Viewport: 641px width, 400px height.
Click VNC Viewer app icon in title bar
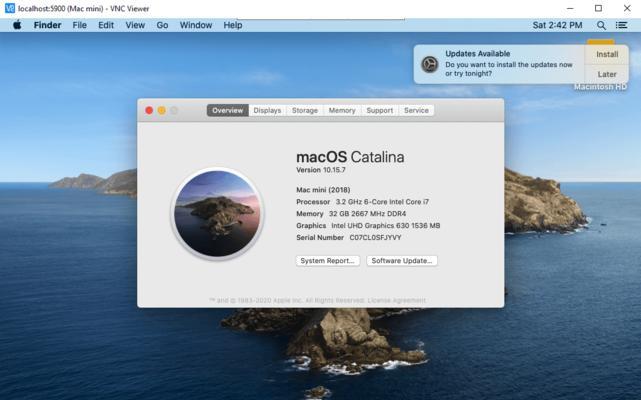[9, 8]
